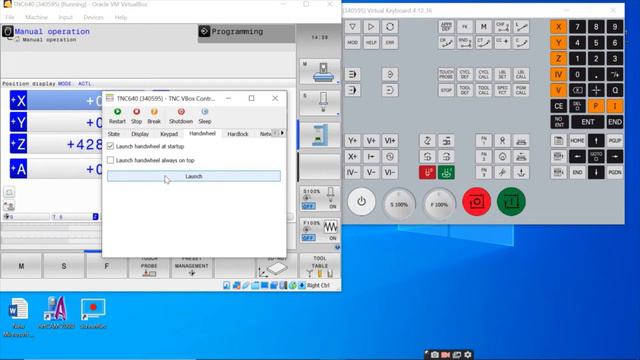Click the ENT key

[587, 122]
